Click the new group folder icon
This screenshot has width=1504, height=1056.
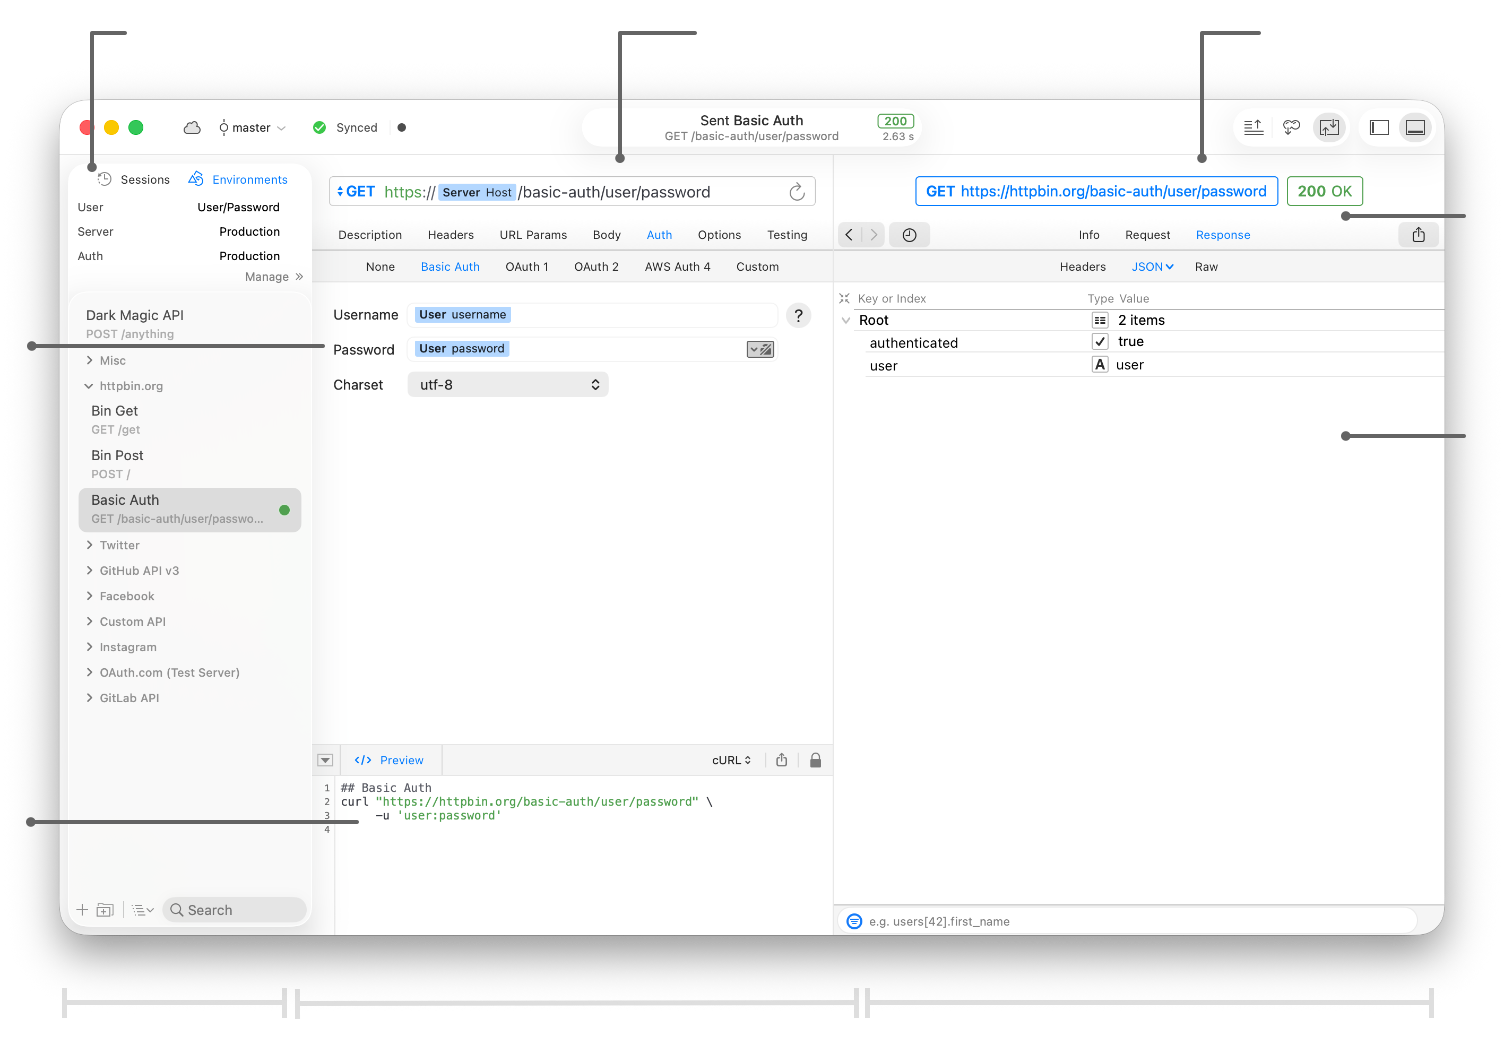[x=105, y=910]
